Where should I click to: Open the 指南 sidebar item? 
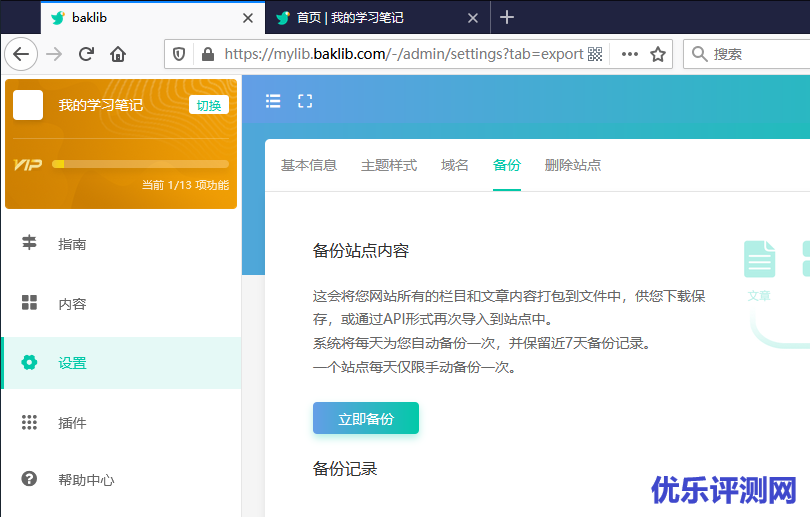point(72,244)
